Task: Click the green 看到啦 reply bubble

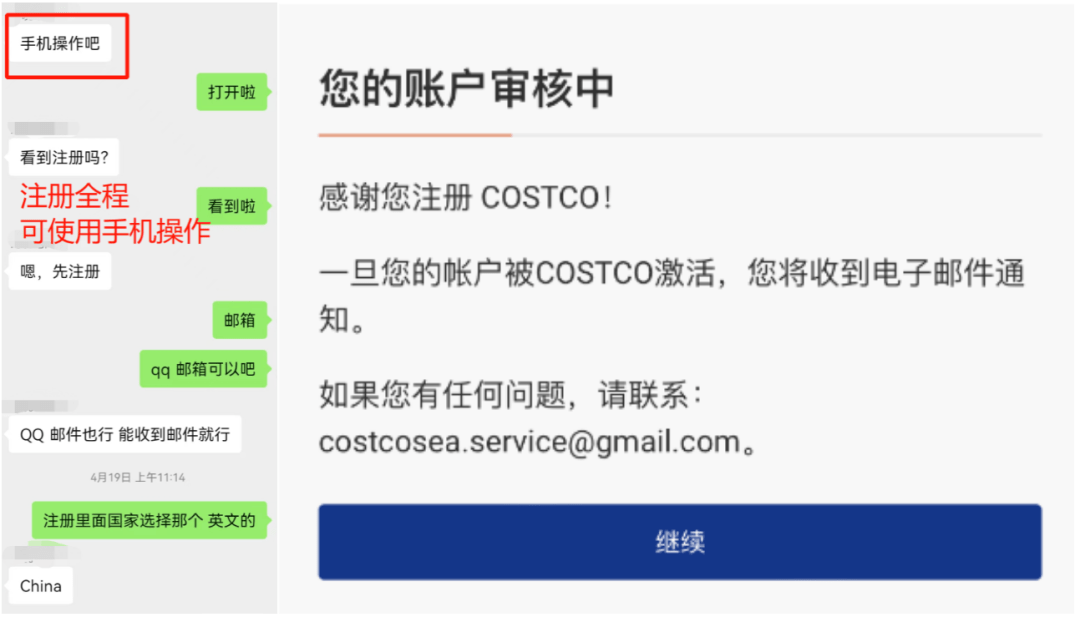Action: coord(232,206)
